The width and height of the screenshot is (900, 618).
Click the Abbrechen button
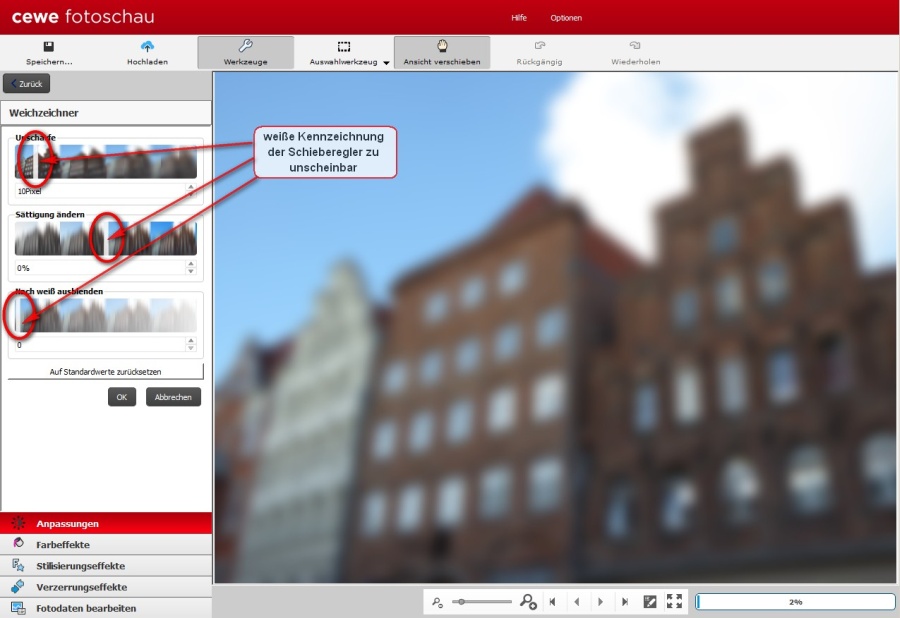(173, 397)
